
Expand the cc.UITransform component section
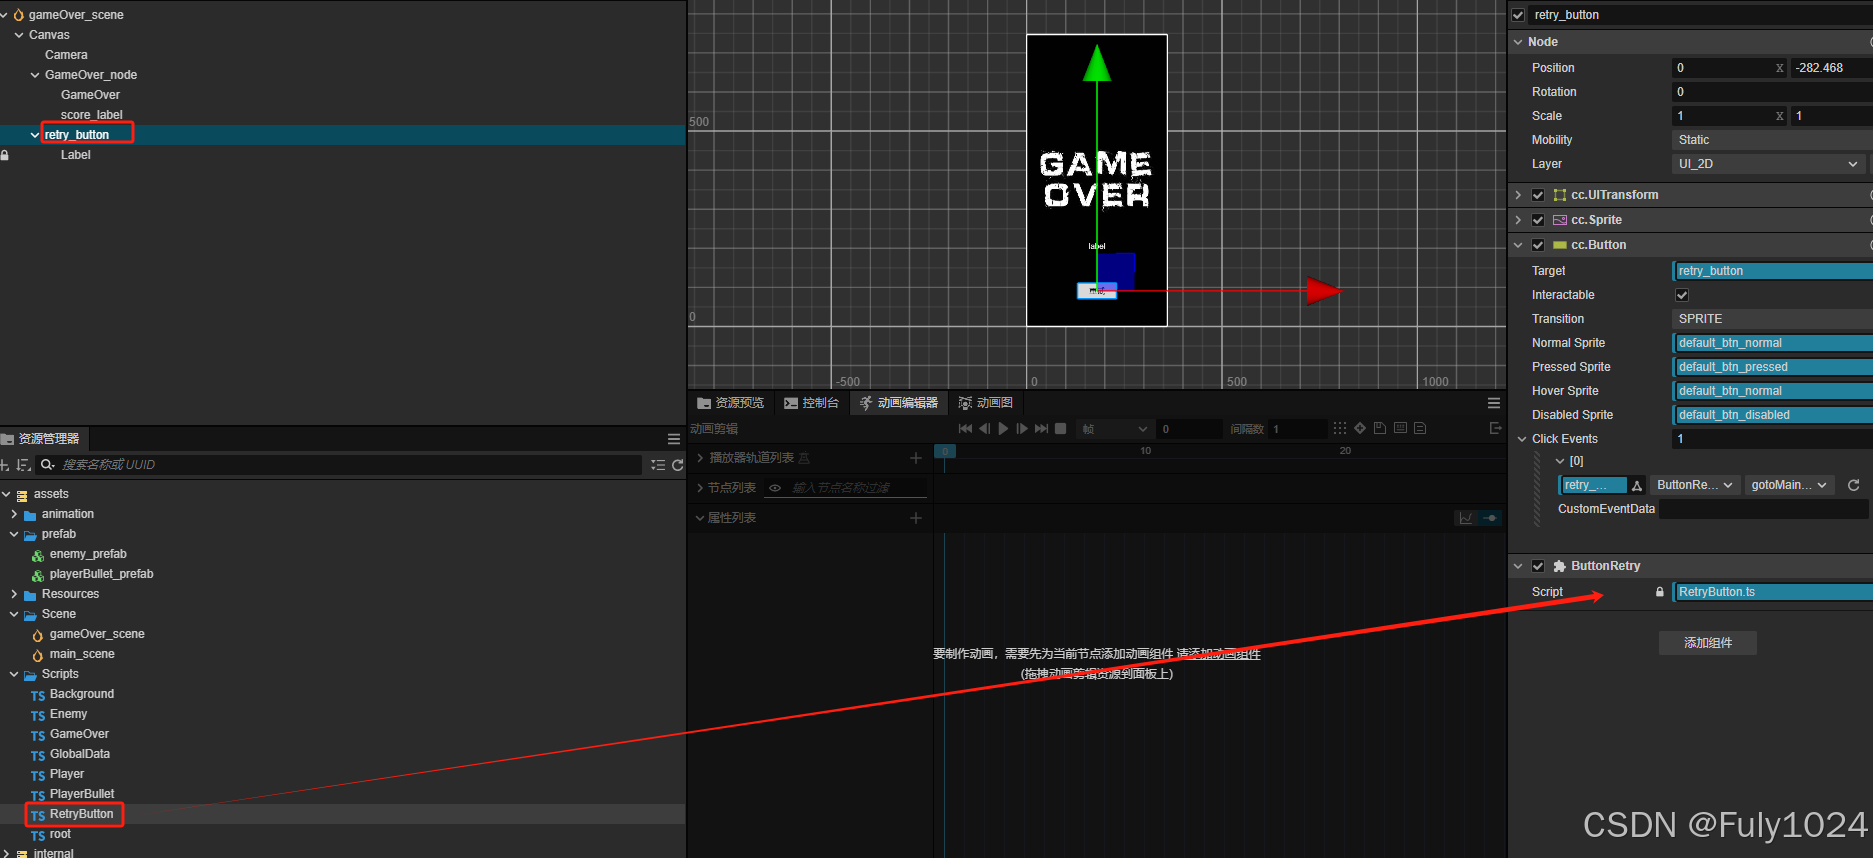tap(1518, 195)
